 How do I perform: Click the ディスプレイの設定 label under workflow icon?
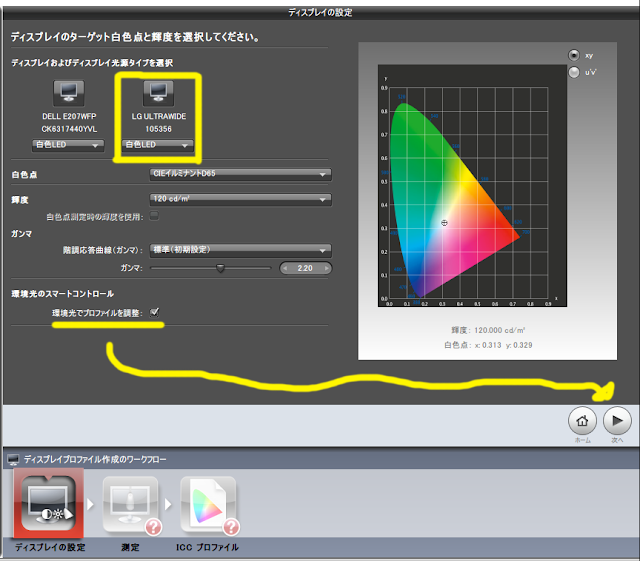tap(50, 548)
